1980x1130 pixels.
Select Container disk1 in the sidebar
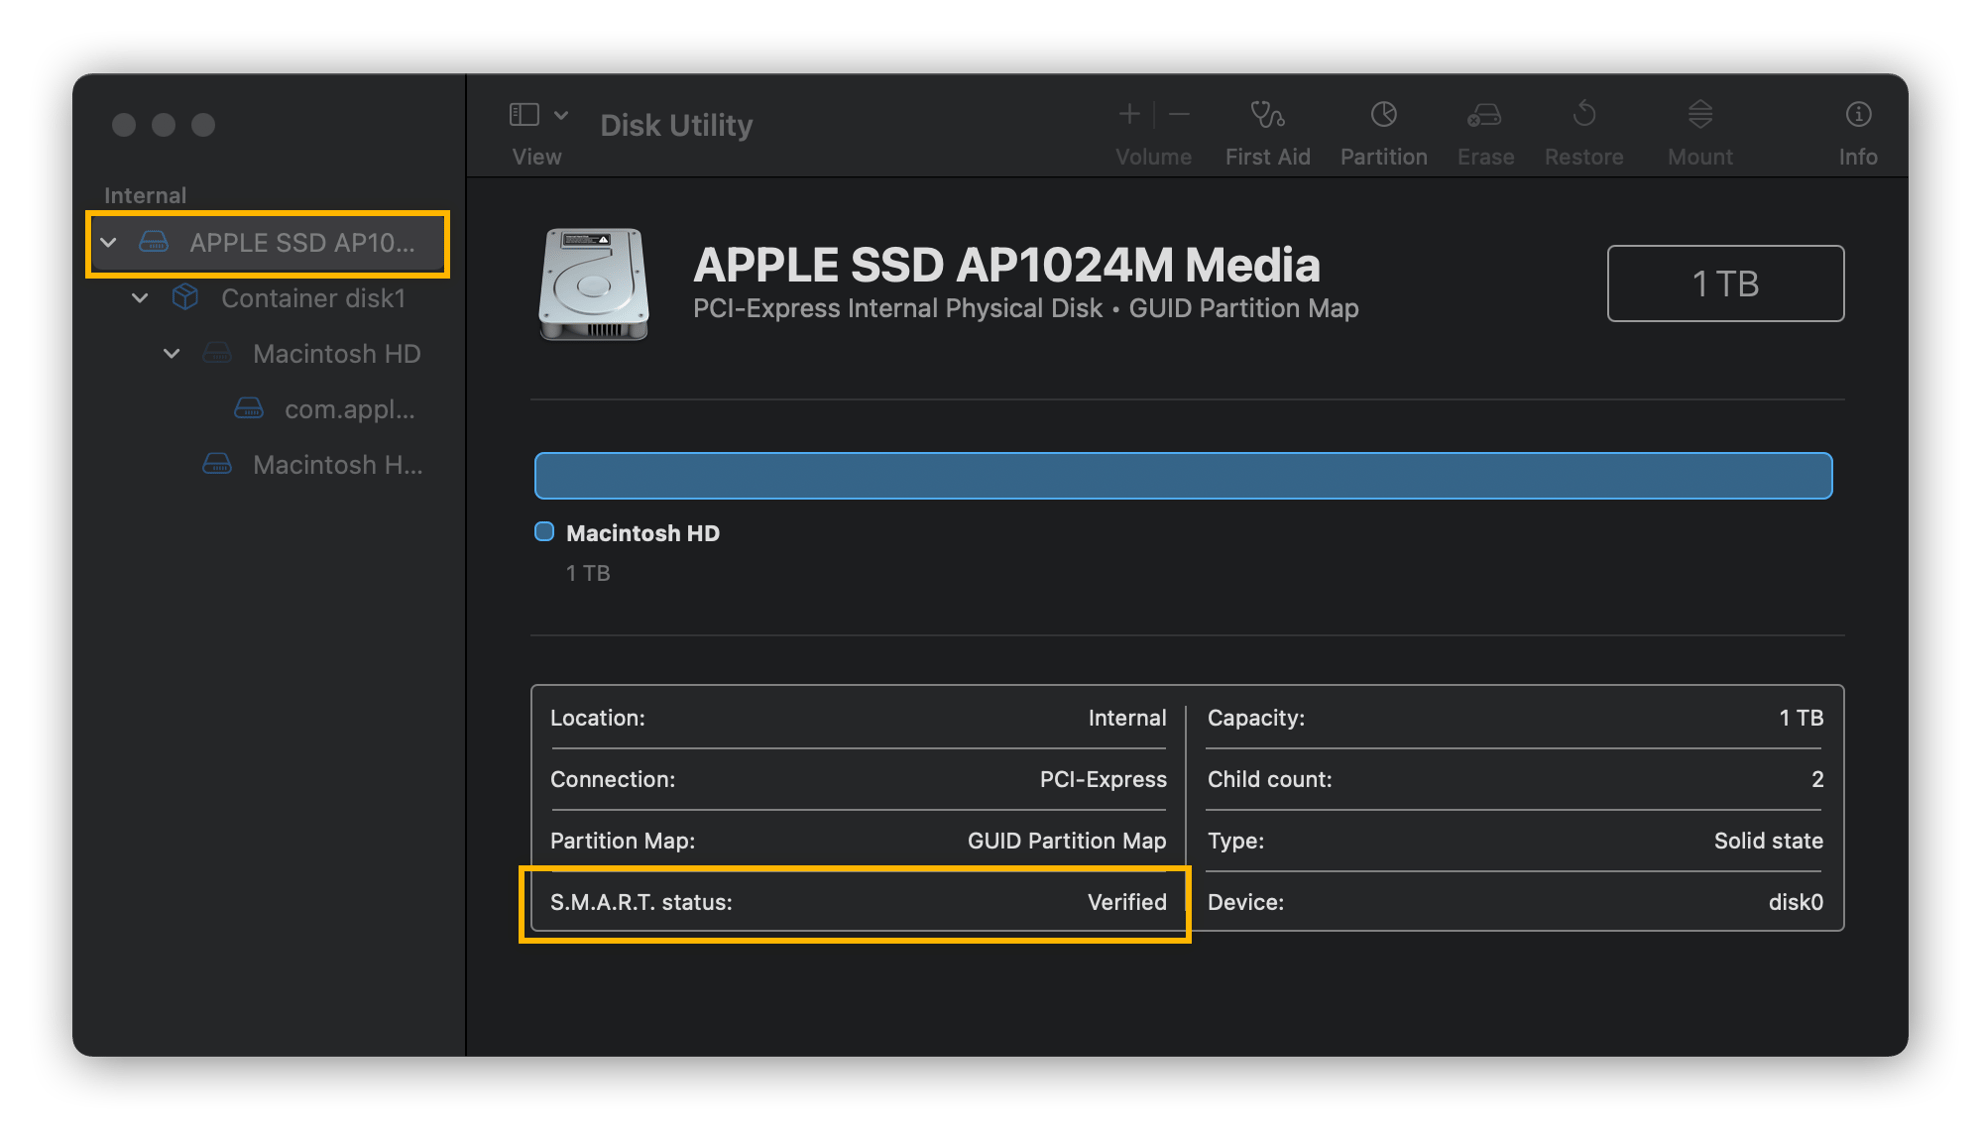(x=312, y=299)
